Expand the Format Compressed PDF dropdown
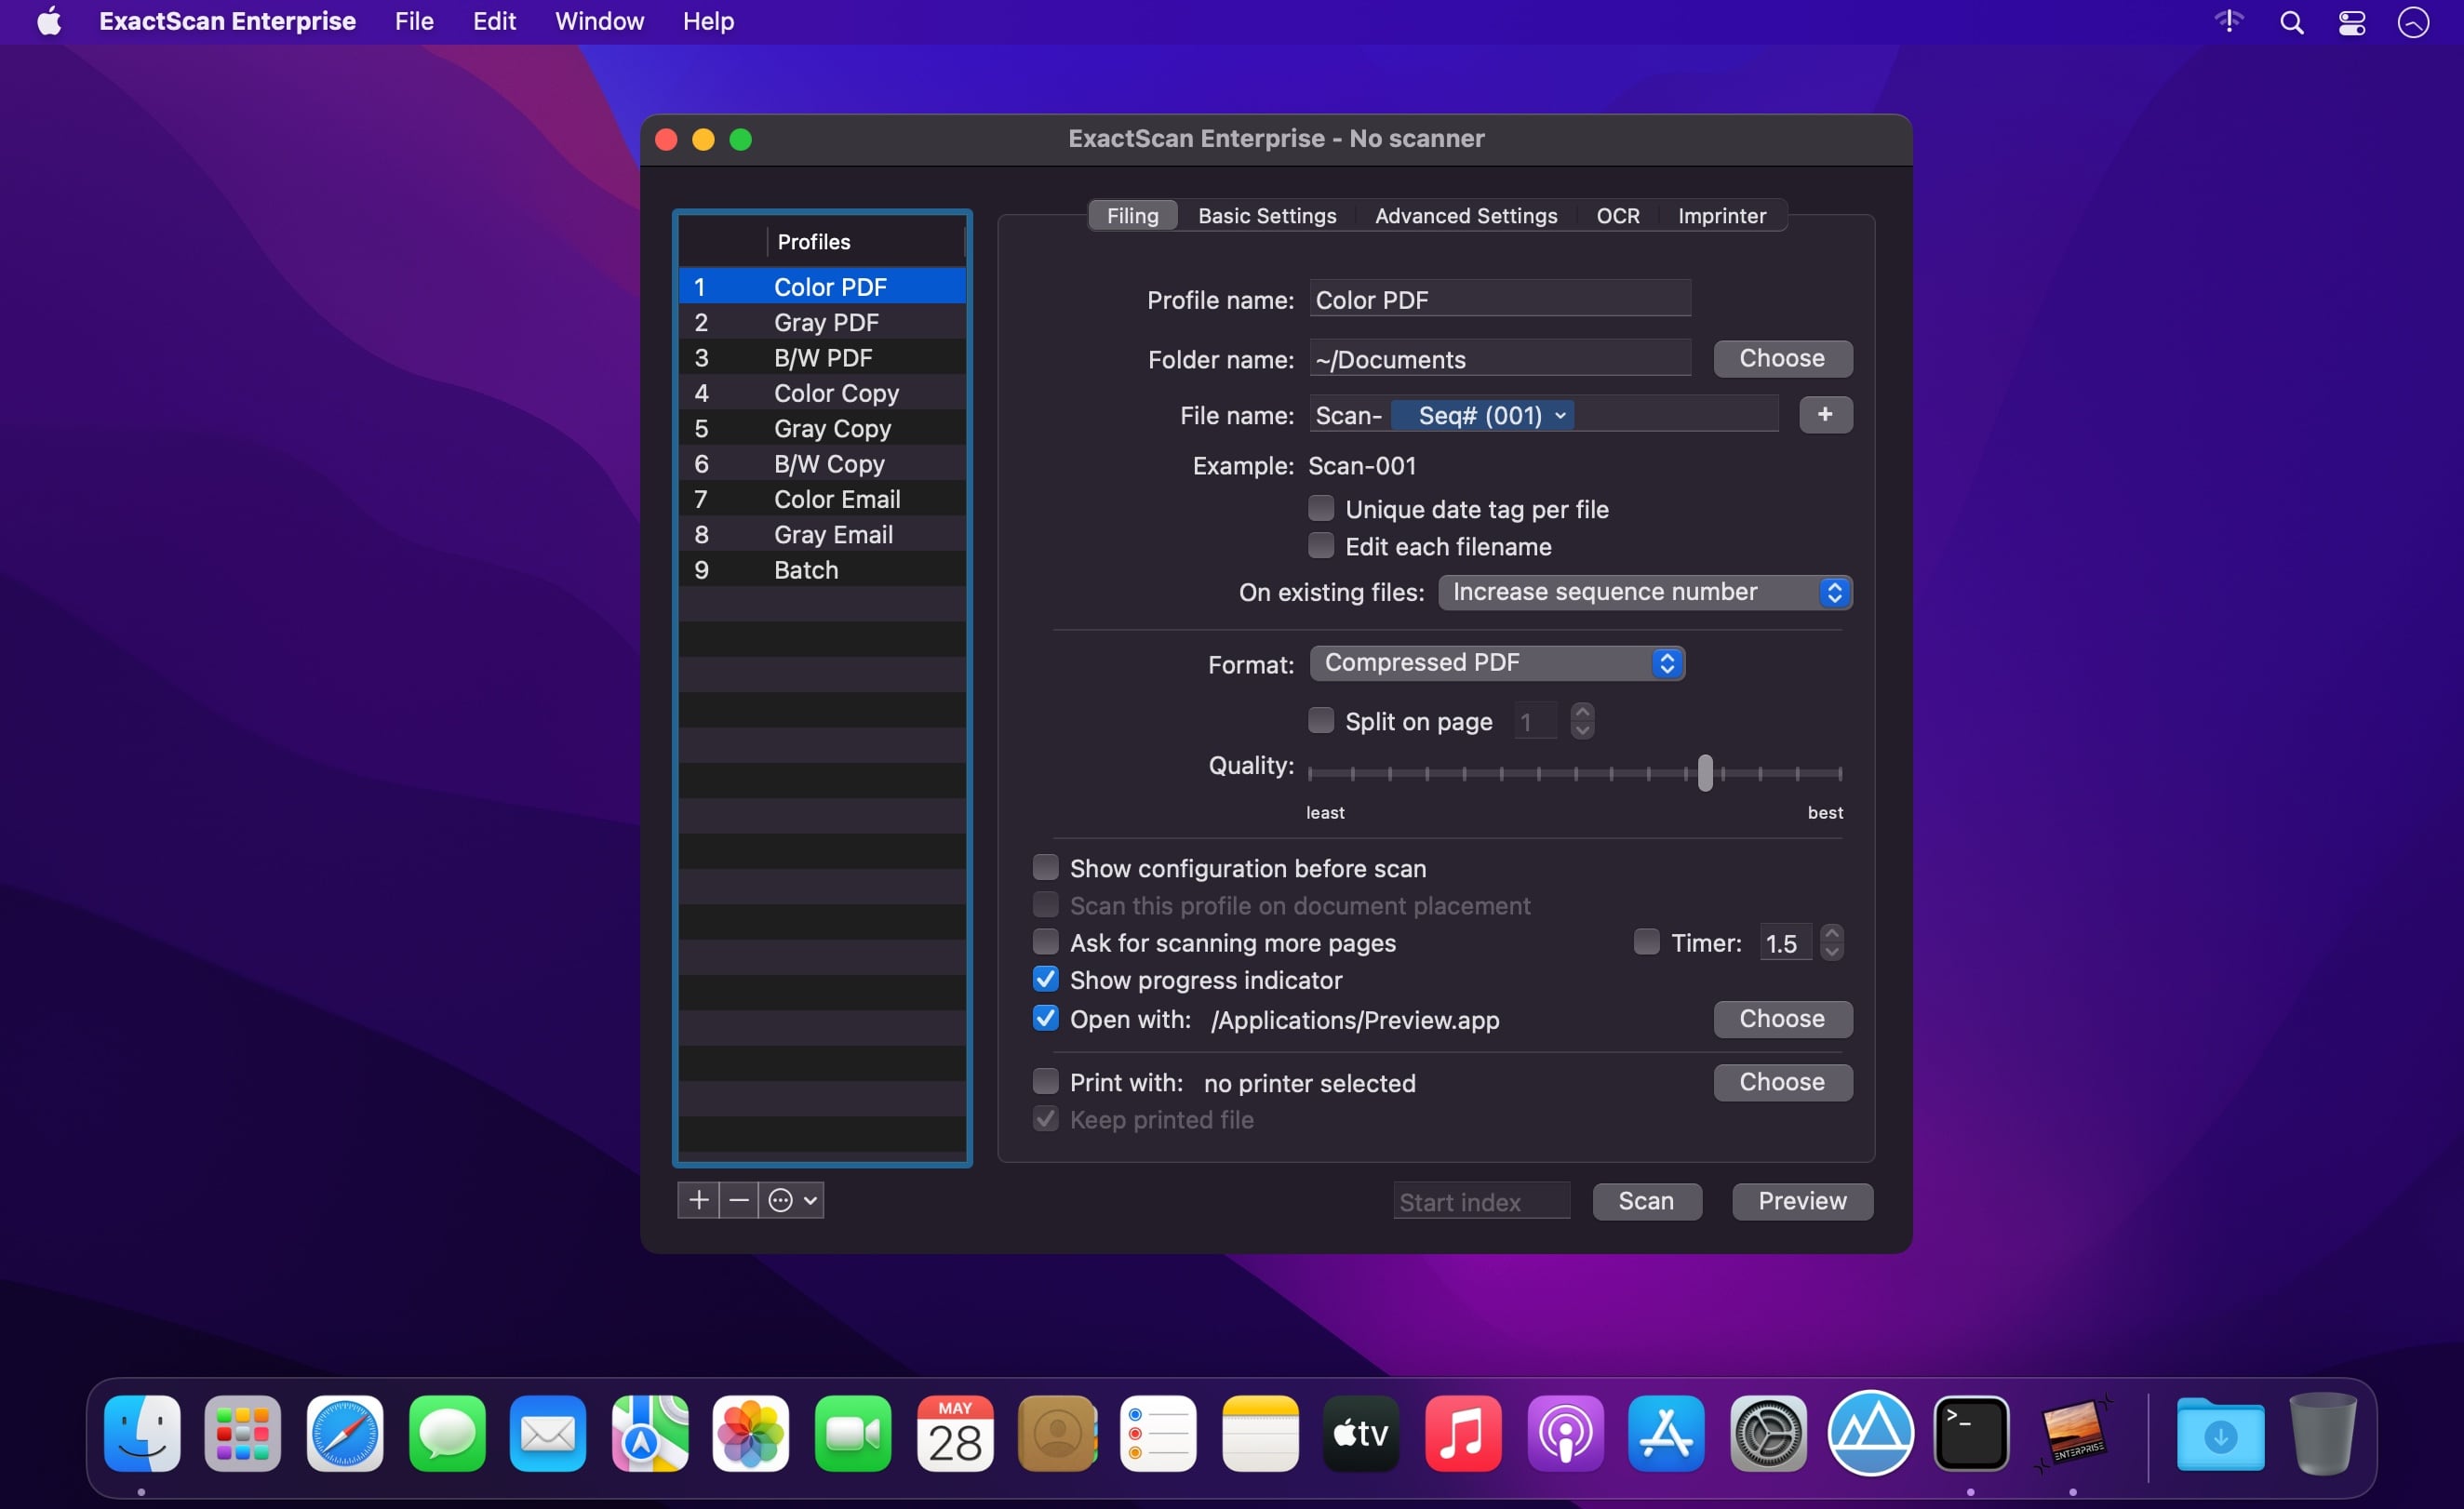2464x1509 pixels. (x=1497, y=663)
